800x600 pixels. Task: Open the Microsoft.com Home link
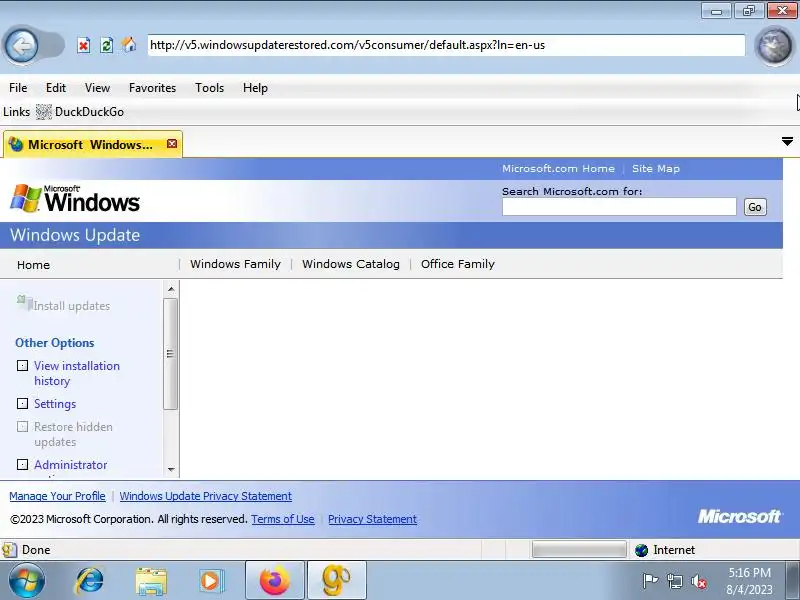pyautogui.click(x=558, y=168)
